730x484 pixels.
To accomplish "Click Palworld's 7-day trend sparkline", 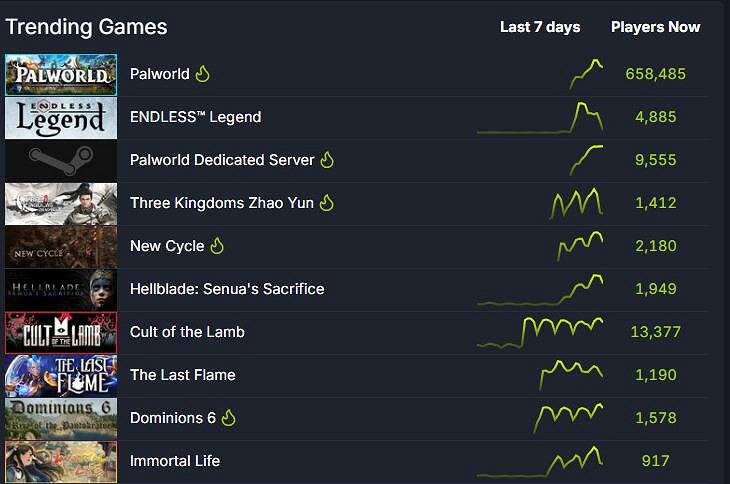I will click(587, 74).
